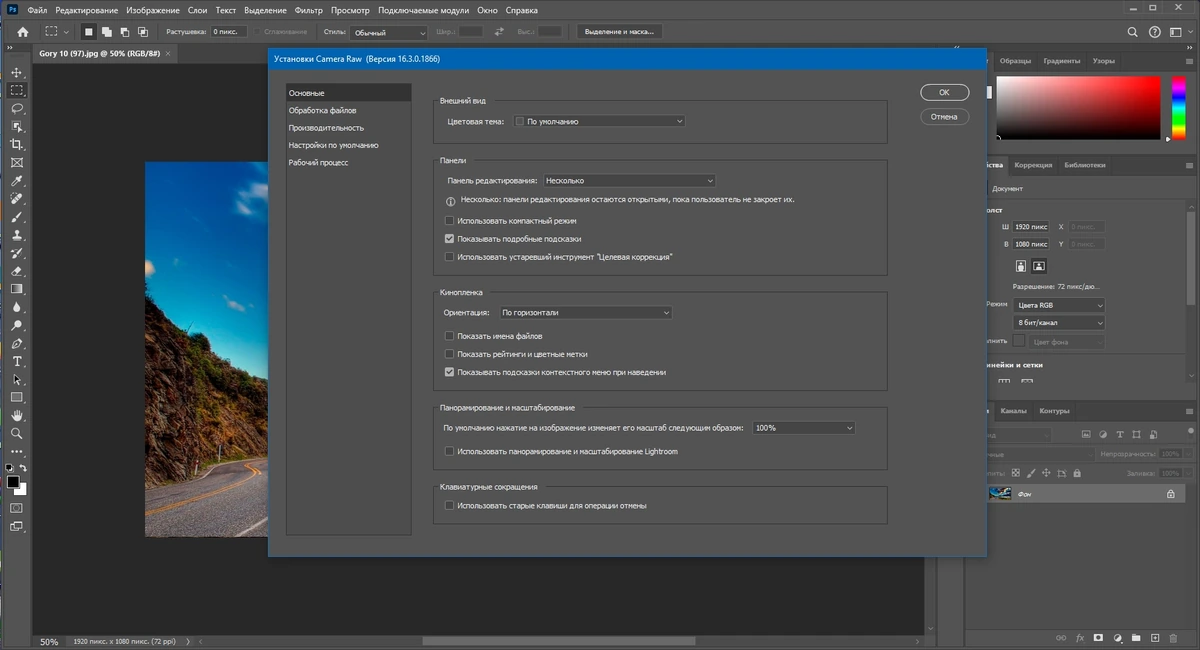1200x650 pixels.
Task: Select the Spot Healing Brush tool
Action: [x=17, y=199]
